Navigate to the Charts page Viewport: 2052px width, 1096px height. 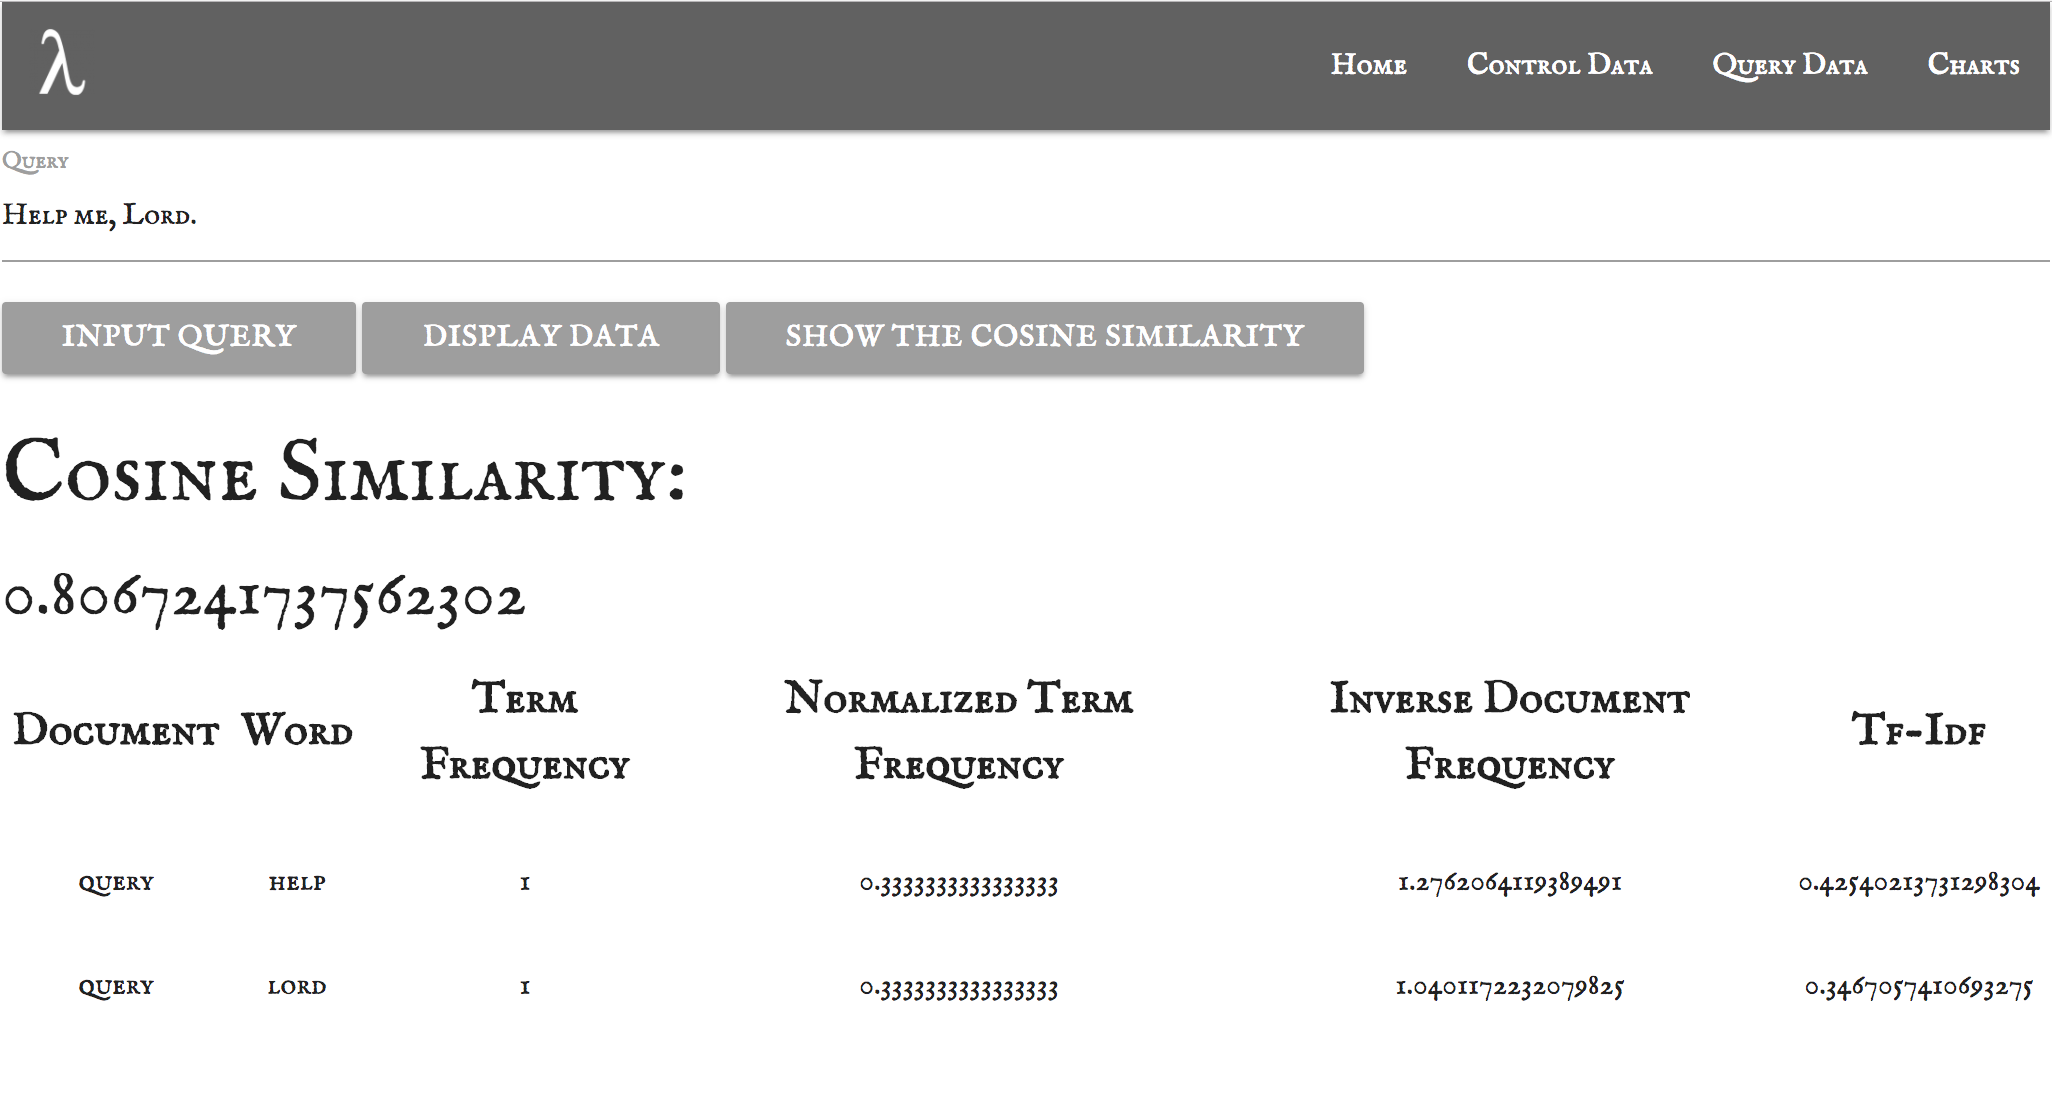tap(1973, 65)
